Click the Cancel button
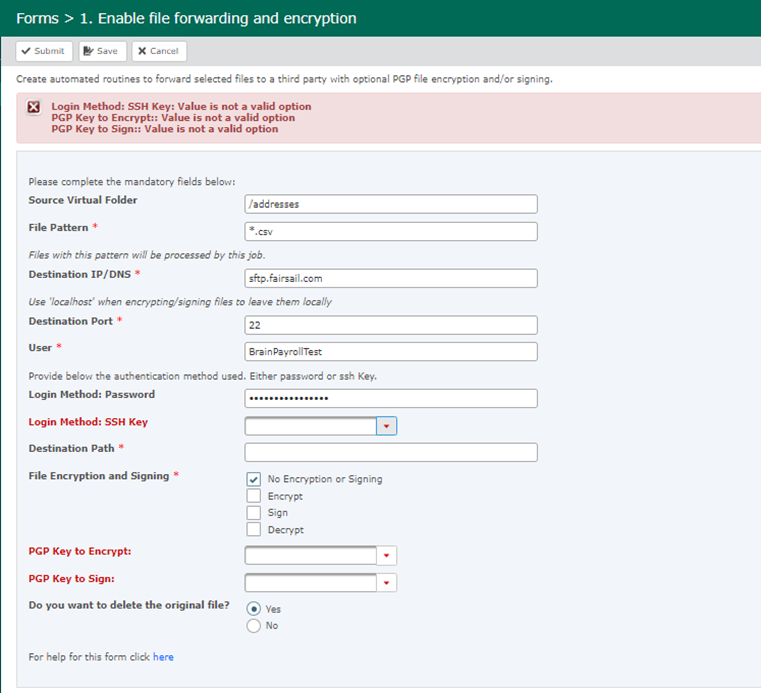This screenshot has width=761, height=693. pos(159,51)
